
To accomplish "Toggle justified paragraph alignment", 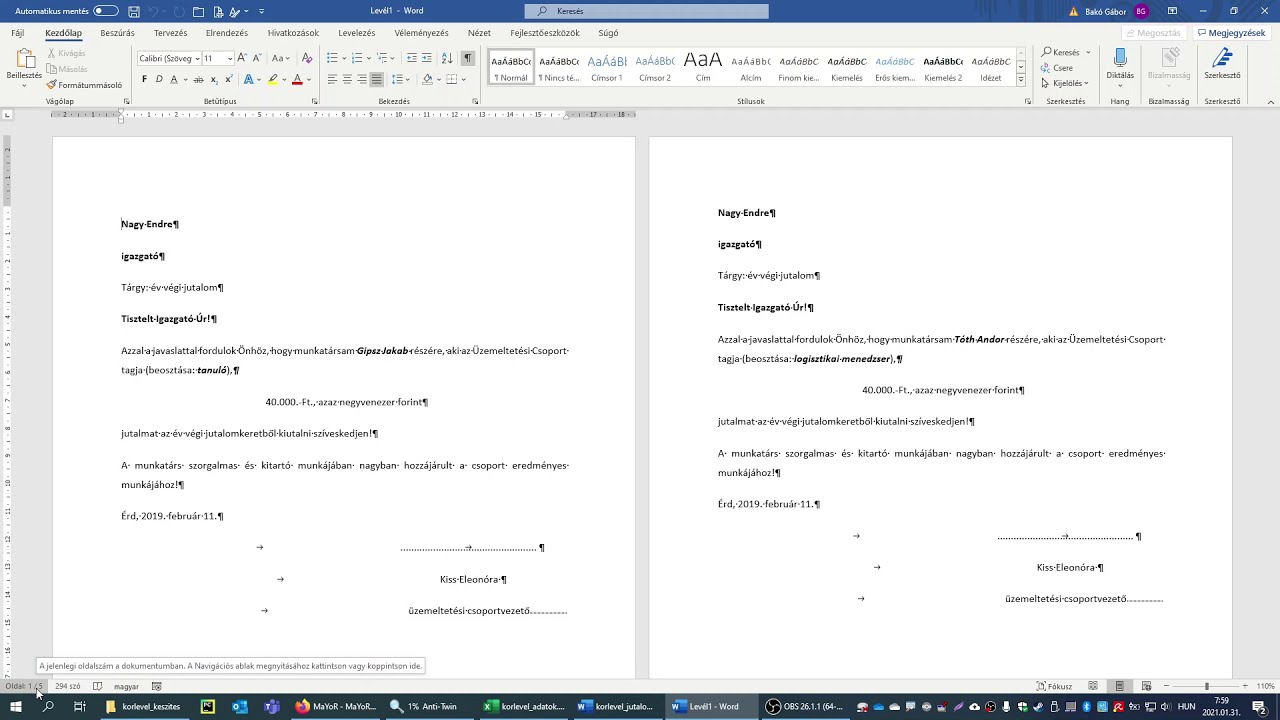I will coord(377,79).
